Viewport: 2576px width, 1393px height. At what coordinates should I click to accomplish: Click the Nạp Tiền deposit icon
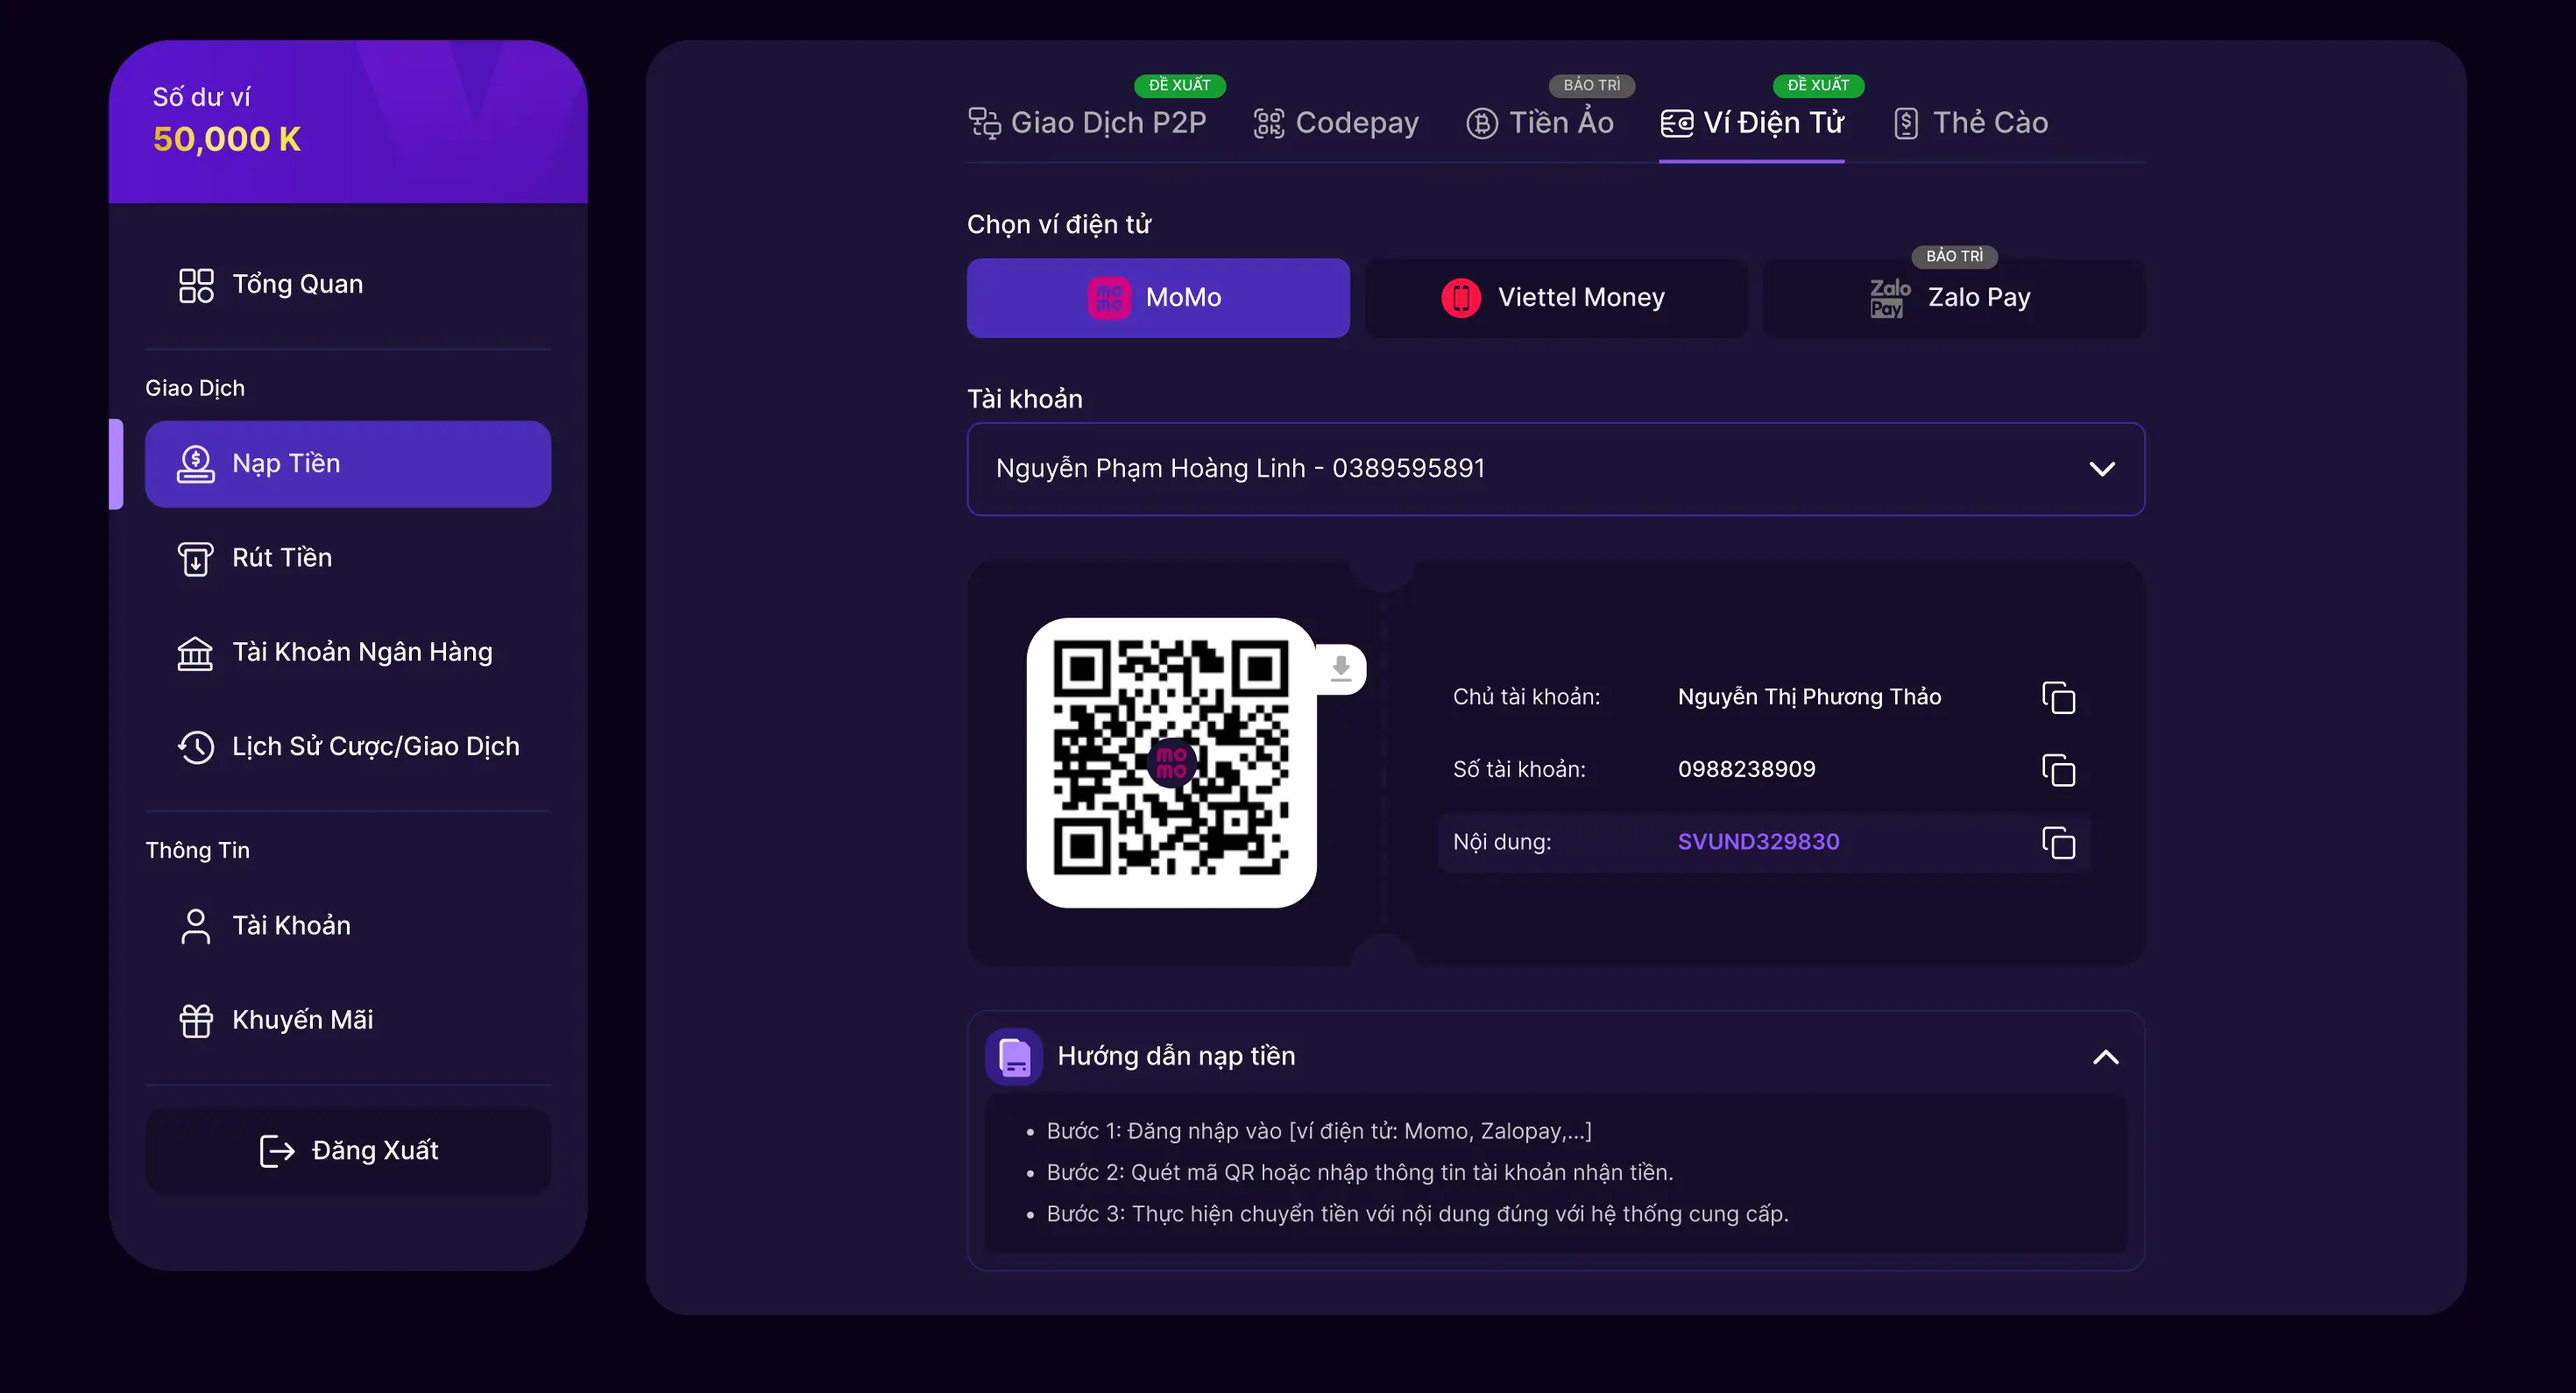[x=196, y=464]
